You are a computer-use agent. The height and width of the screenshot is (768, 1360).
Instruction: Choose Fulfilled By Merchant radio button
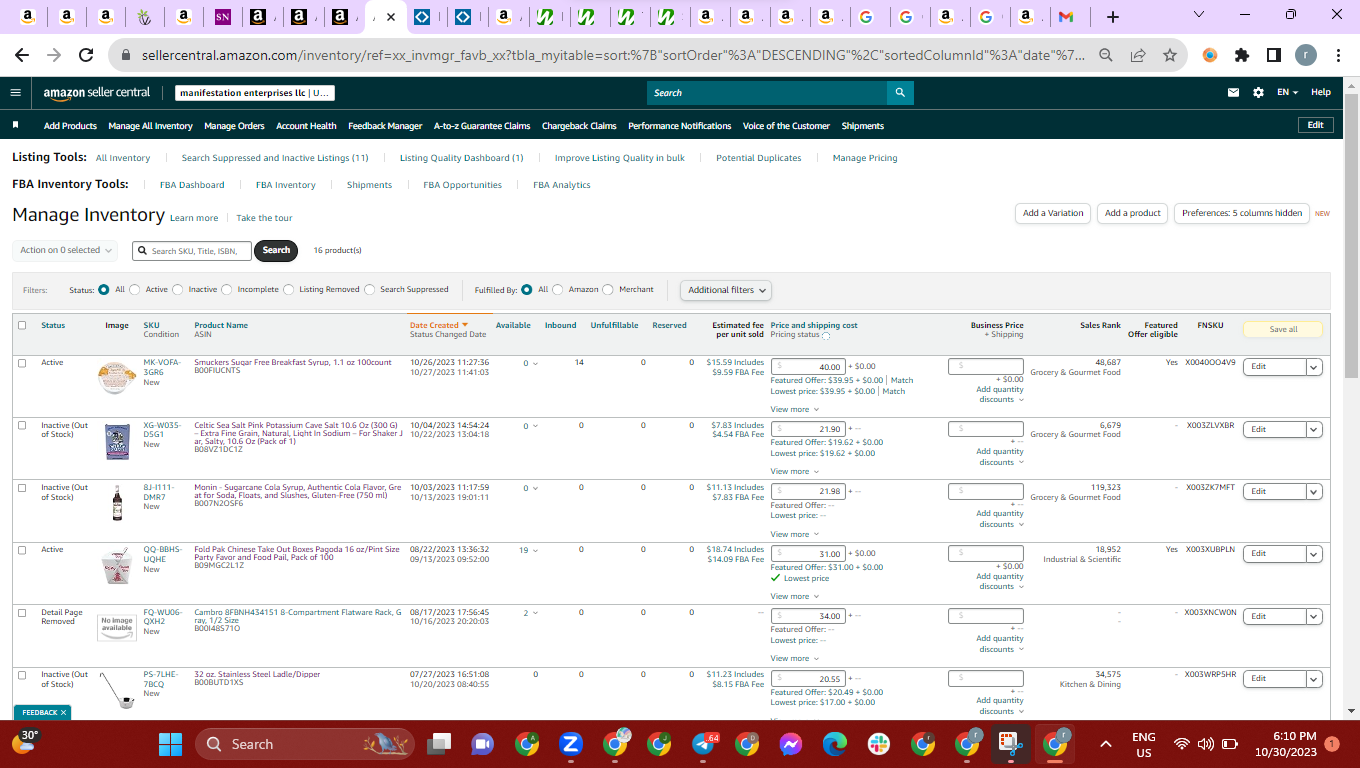coord(608,290)
